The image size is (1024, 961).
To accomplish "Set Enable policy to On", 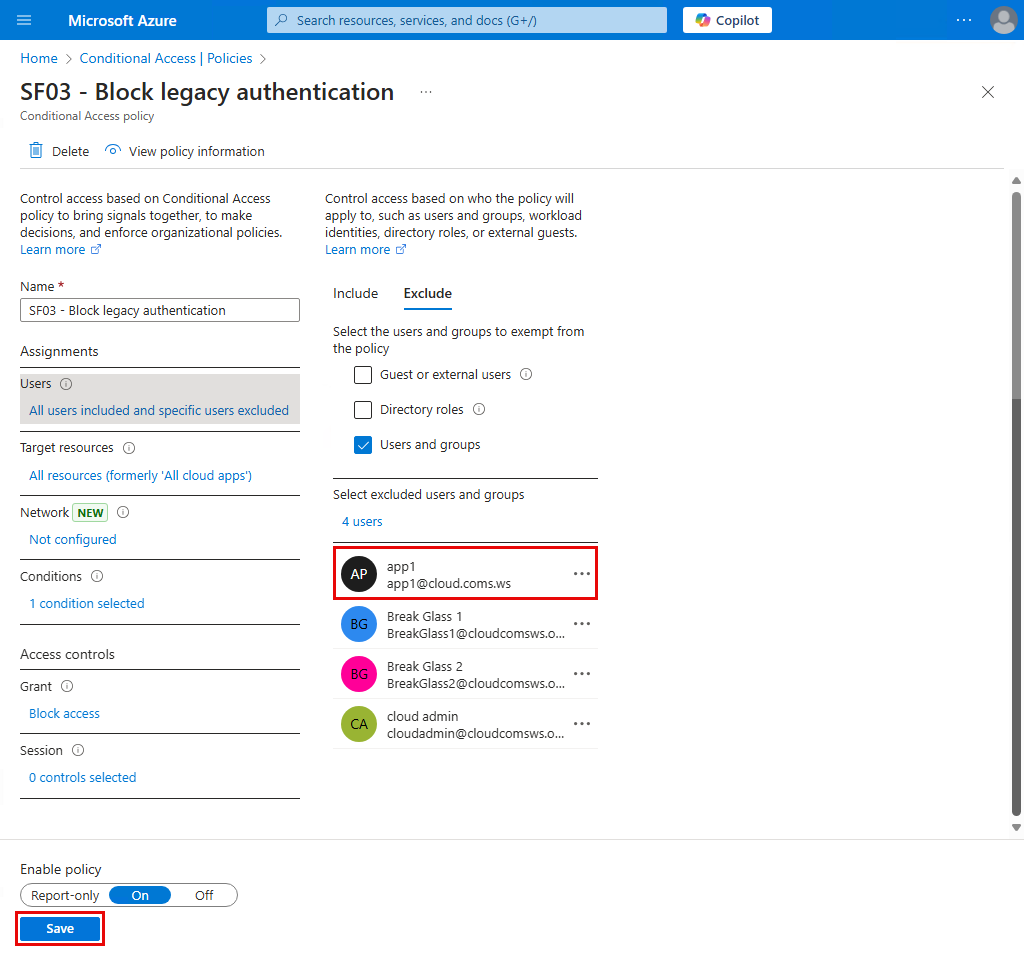I will click(x=140, y=895).
